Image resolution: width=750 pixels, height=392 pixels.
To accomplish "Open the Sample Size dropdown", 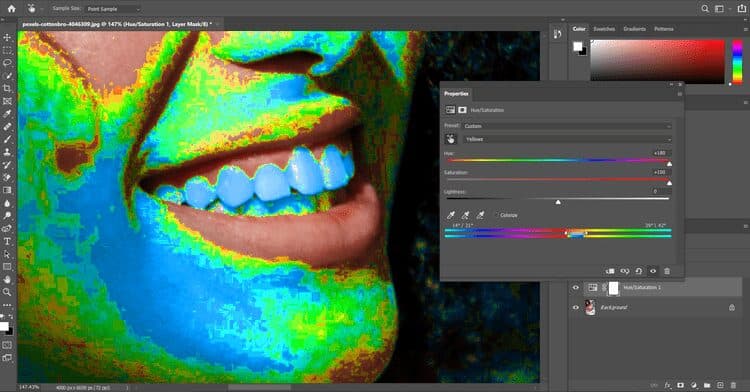I will click(113, 9).
